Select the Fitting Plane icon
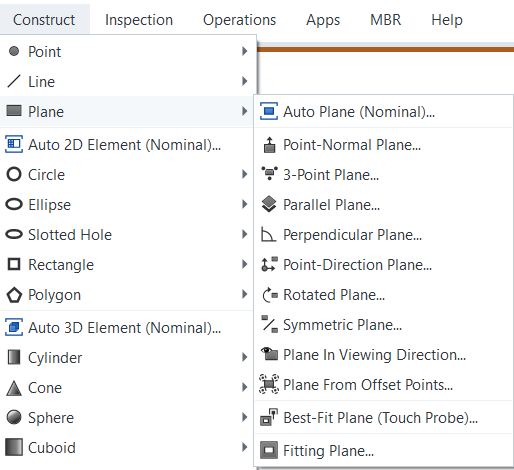The height and width of the screenshot is (470, 514). coord(269,450)
